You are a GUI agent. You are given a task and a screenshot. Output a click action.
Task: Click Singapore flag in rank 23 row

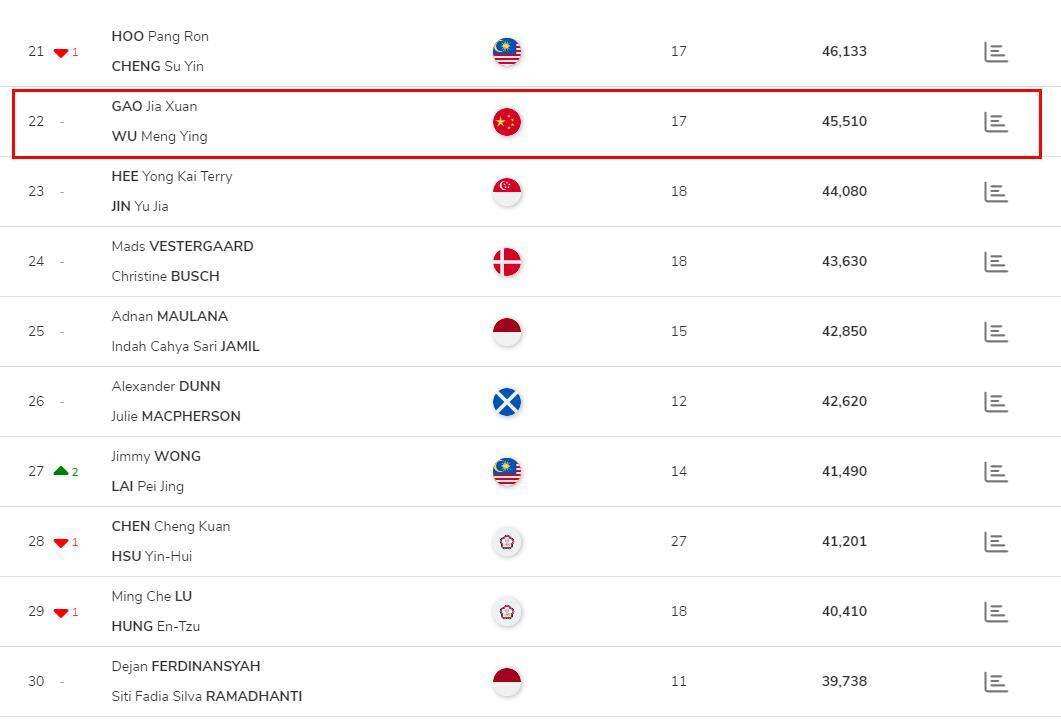click(507, 192)
